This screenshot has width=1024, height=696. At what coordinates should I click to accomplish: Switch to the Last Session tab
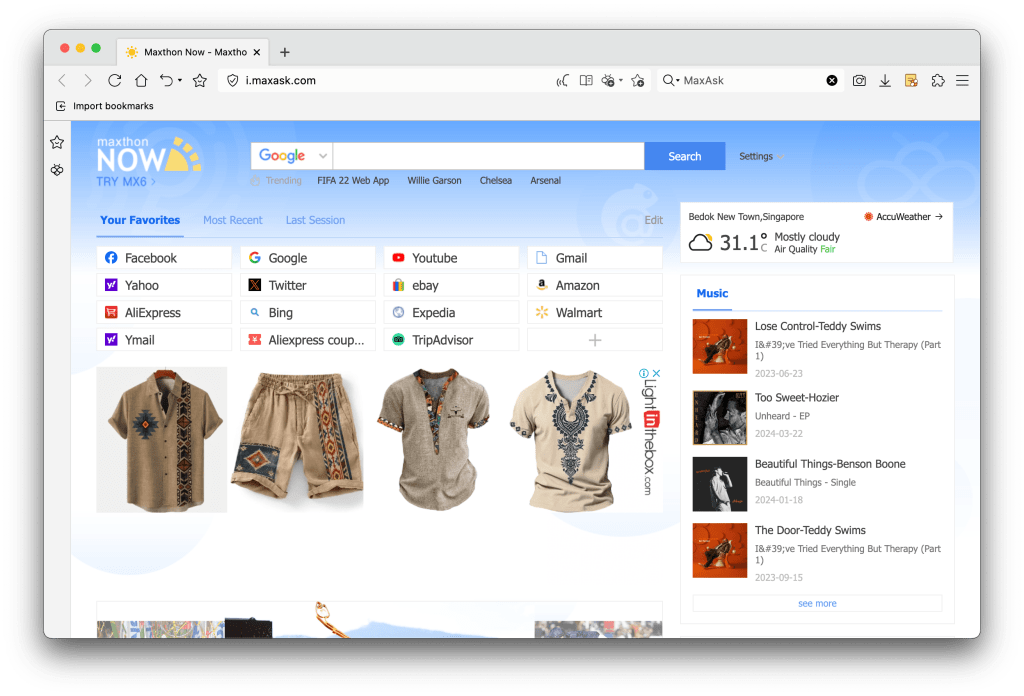click(315, 220)
